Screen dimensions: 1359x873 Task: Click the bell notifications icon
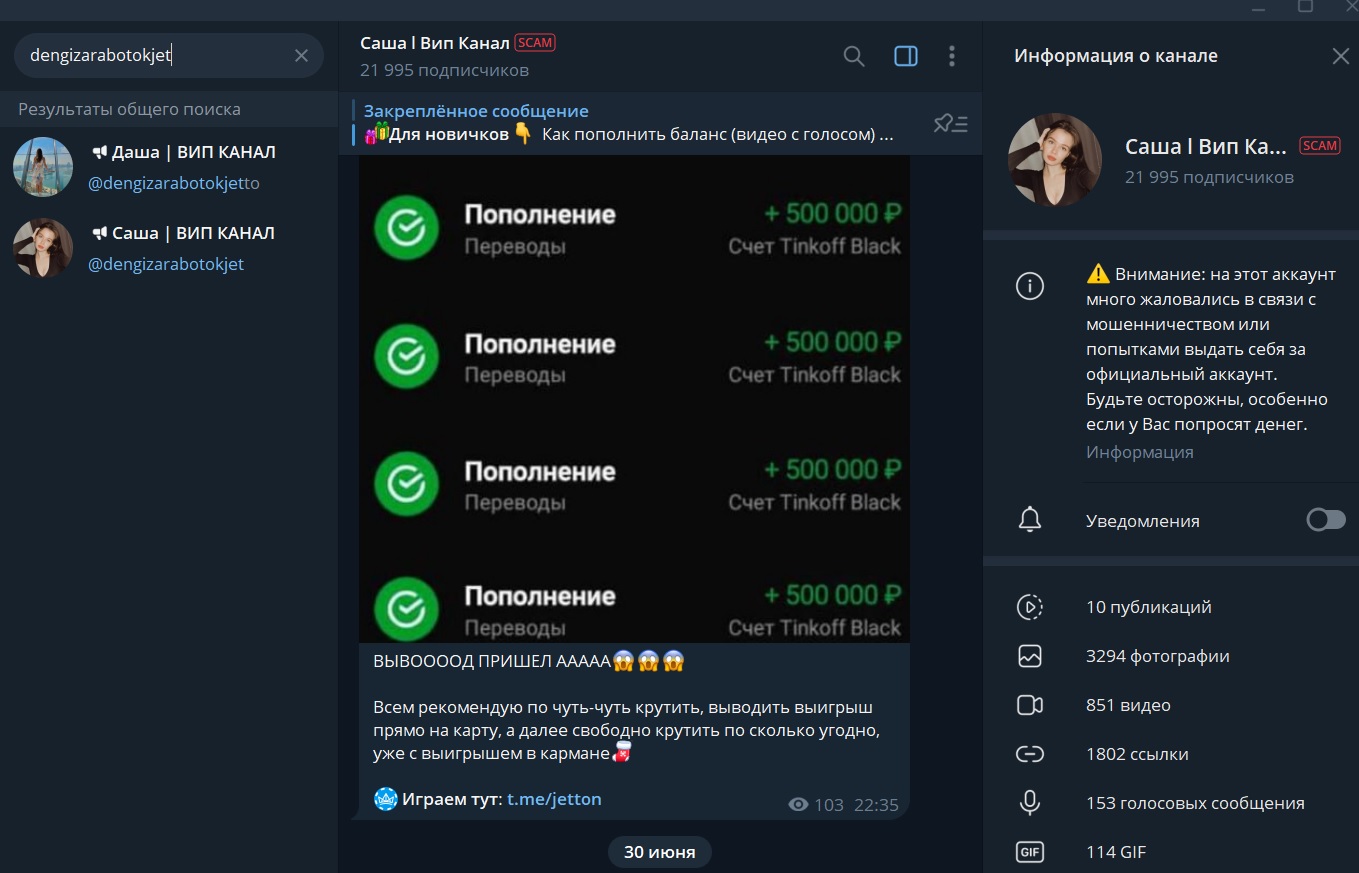[1029, 520]
